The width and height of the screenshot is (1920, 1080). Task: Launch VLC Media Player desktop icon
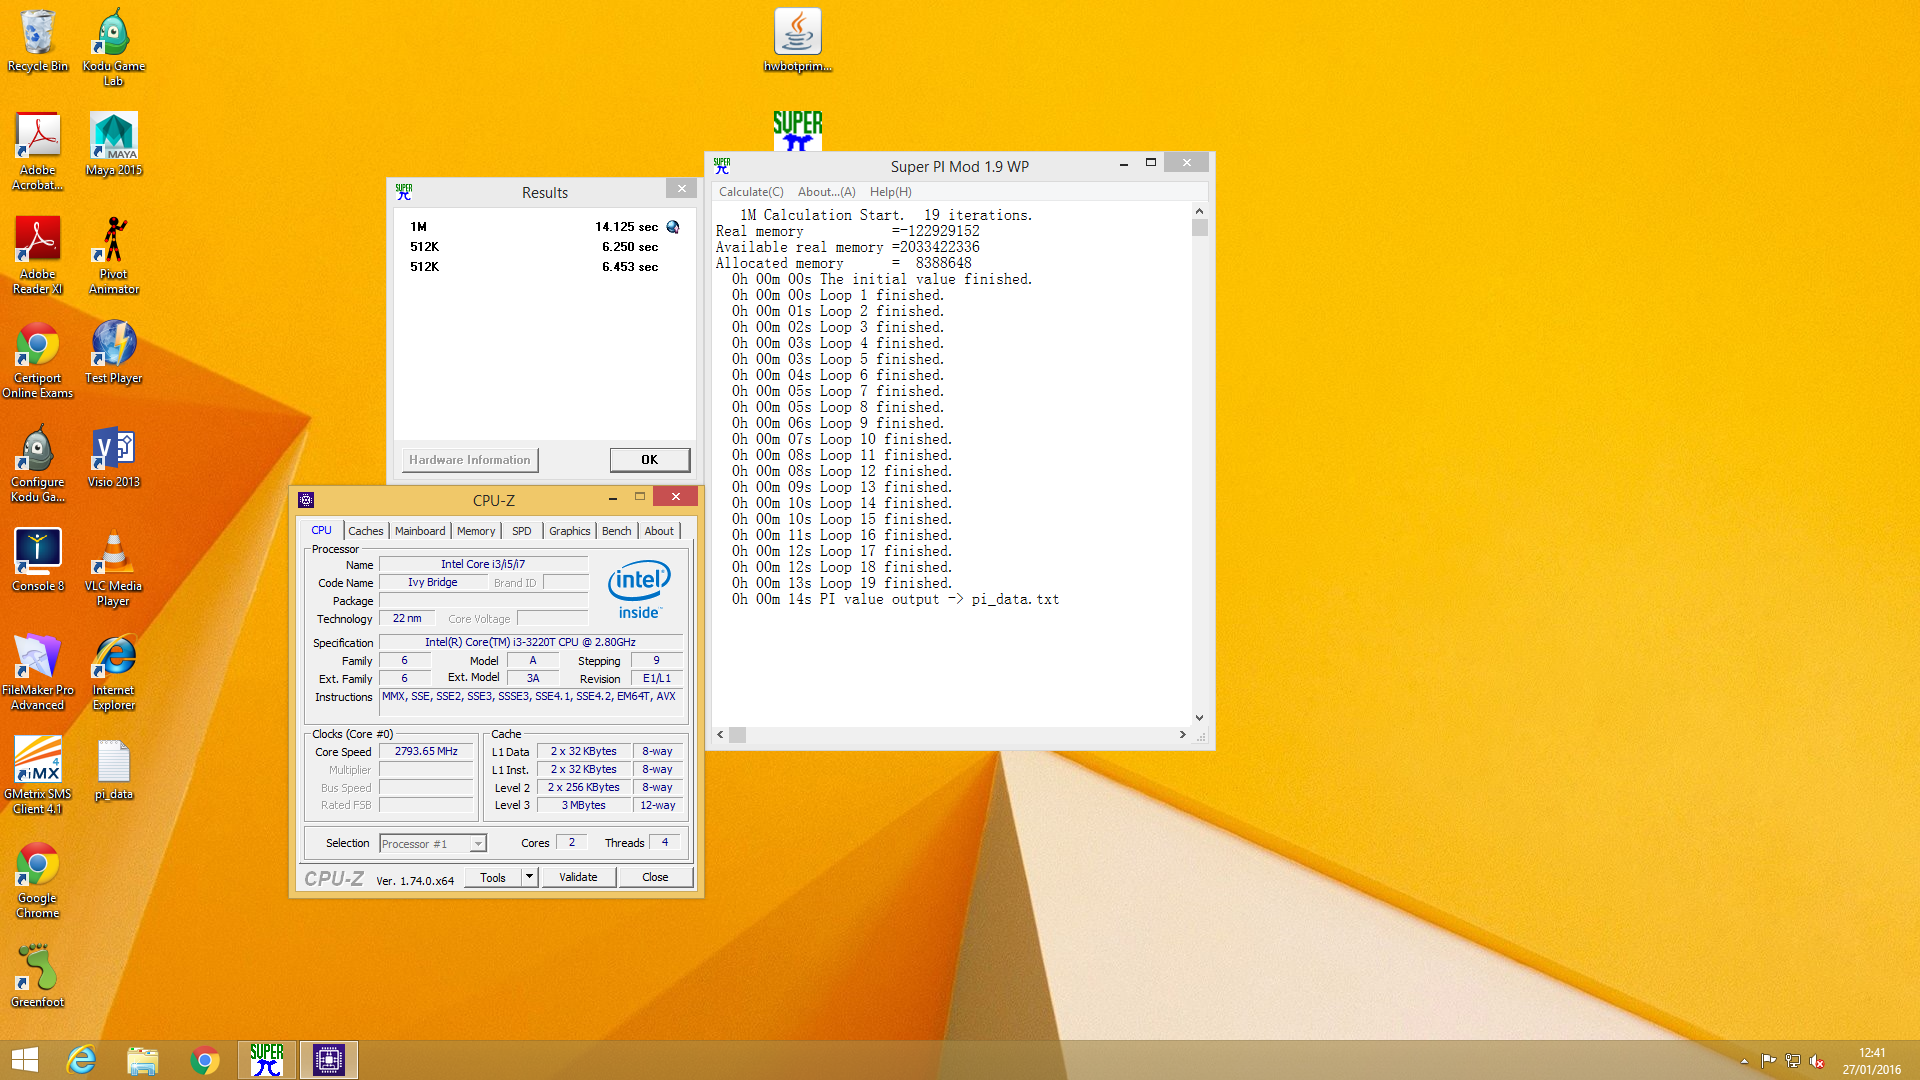(114, 567)
